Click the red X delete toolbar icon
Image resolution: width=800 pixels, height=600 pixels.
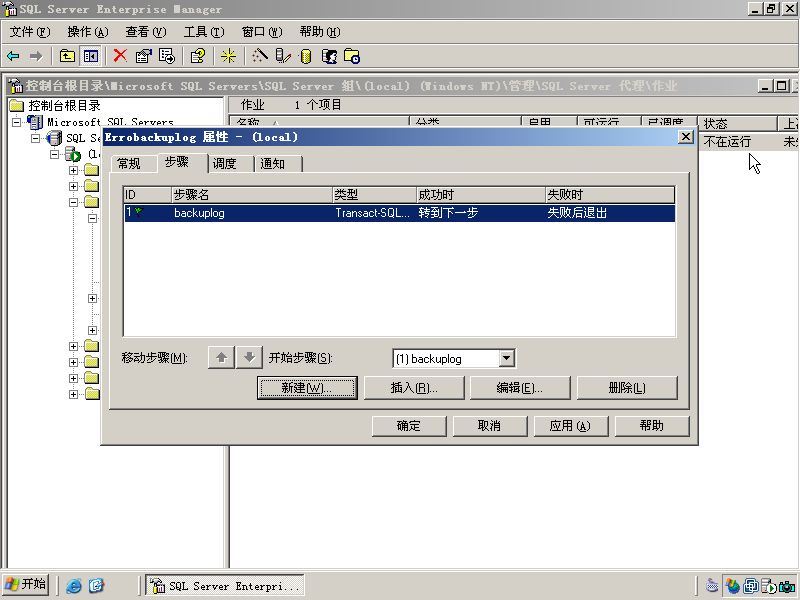120,56
